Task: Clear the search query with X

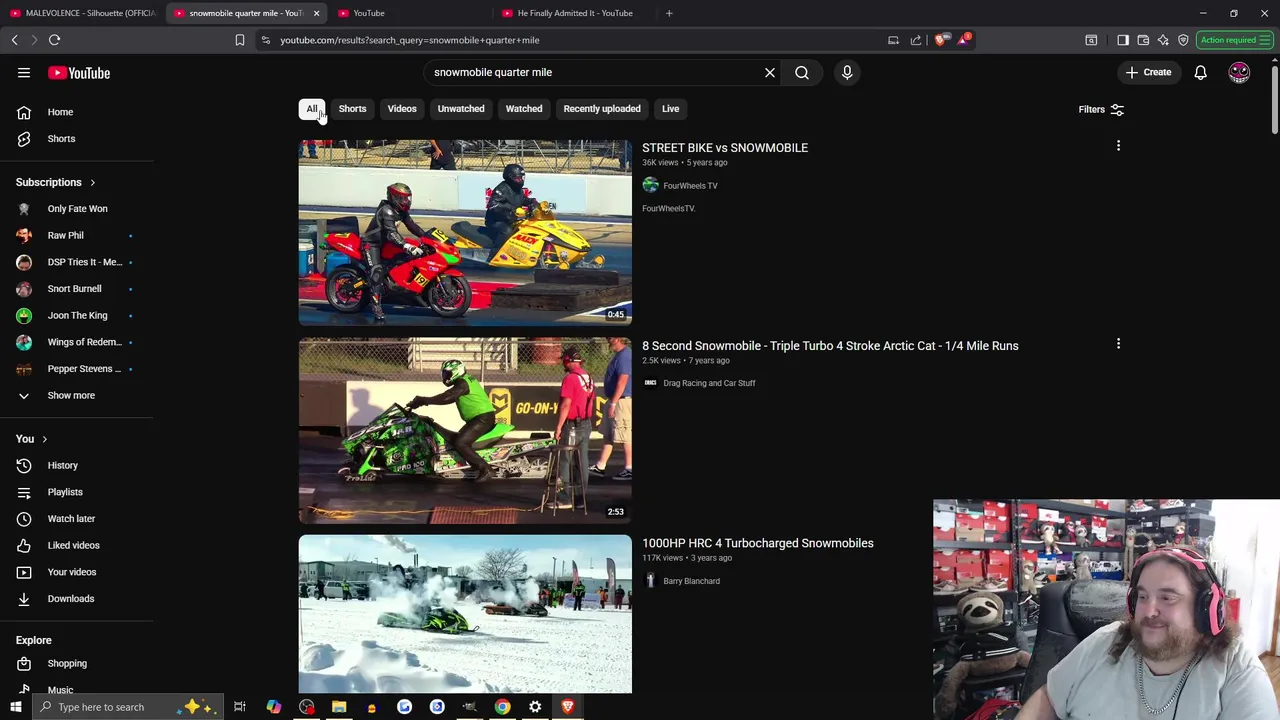Action: pyautogui.click(x=770, y=72)
